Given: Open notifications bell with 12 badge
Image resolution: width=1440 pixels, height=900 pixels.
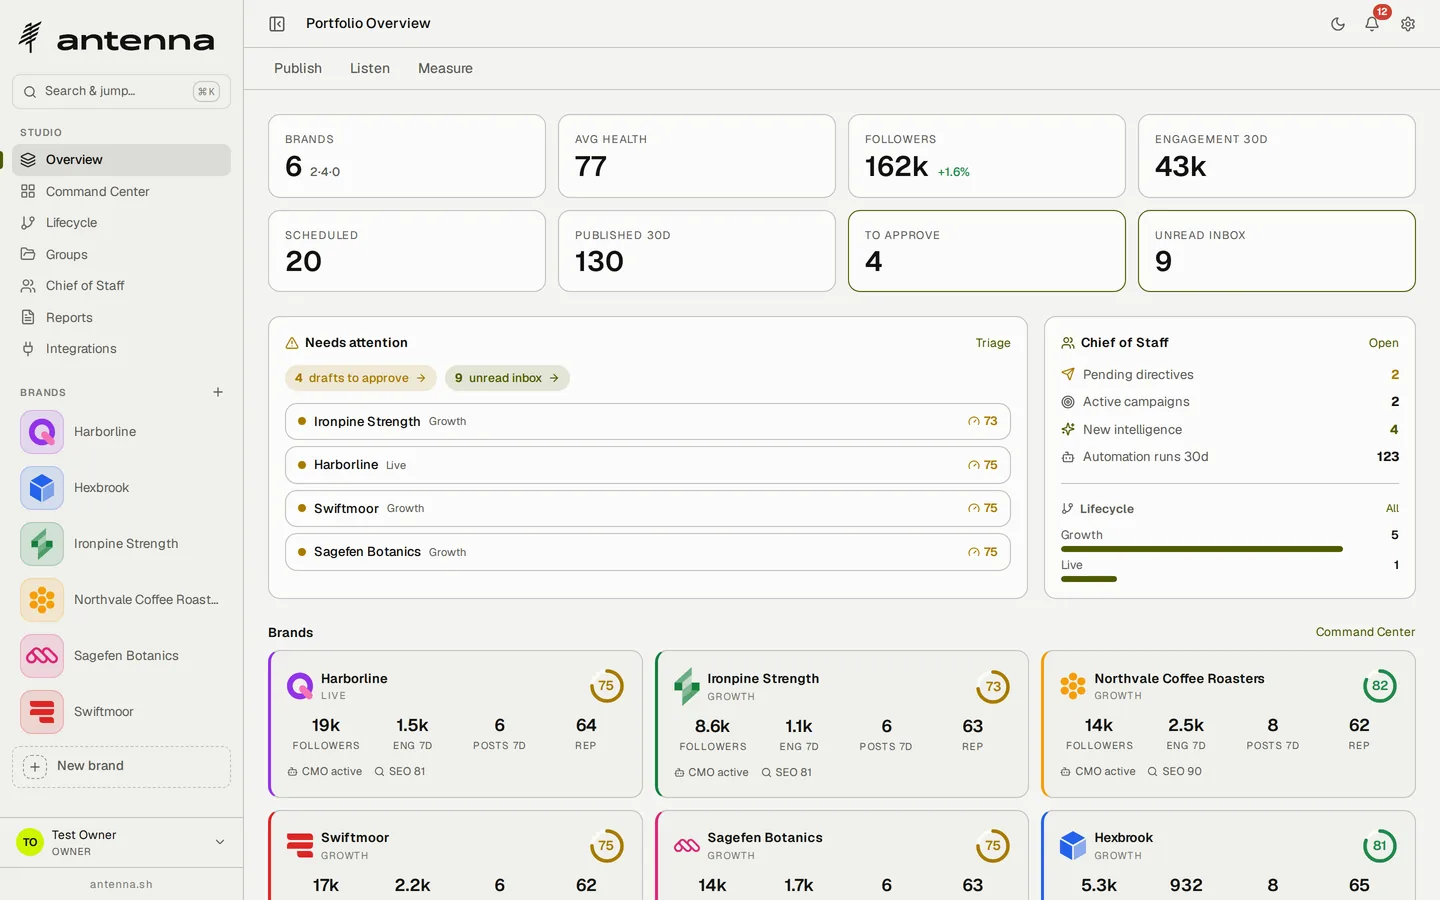Looking at the screenshot, I should click(1372, 24).
